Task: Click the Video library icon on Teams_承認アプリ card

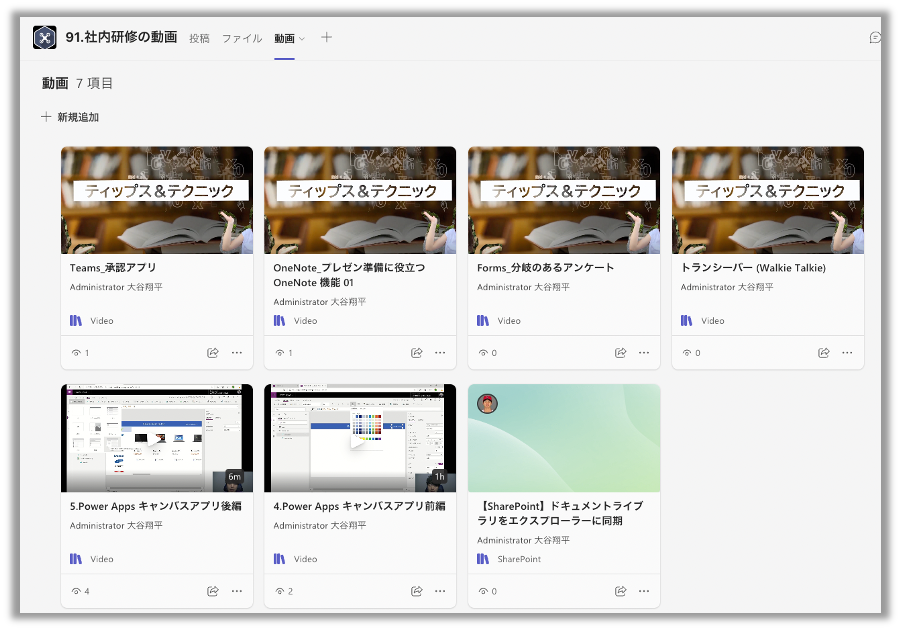Action: point(76,321)
